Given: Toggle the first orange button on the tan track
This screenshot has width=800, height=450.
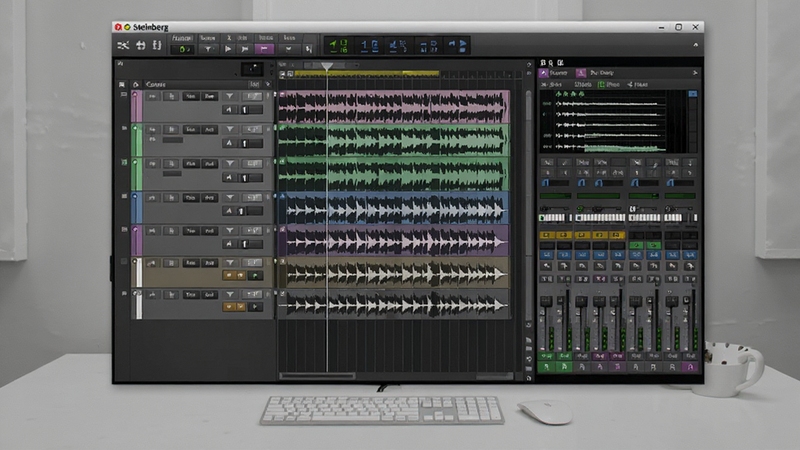Looking at the screenshot, I should [x=229, y=275].
